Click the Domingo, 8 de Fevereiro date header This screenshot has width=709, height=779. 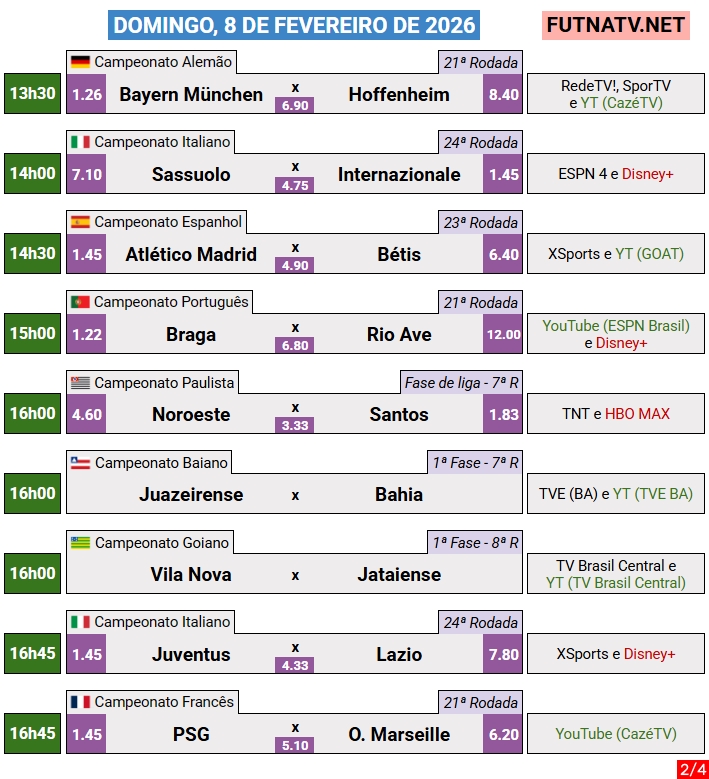pyautogui.click(x=293, y=25)
